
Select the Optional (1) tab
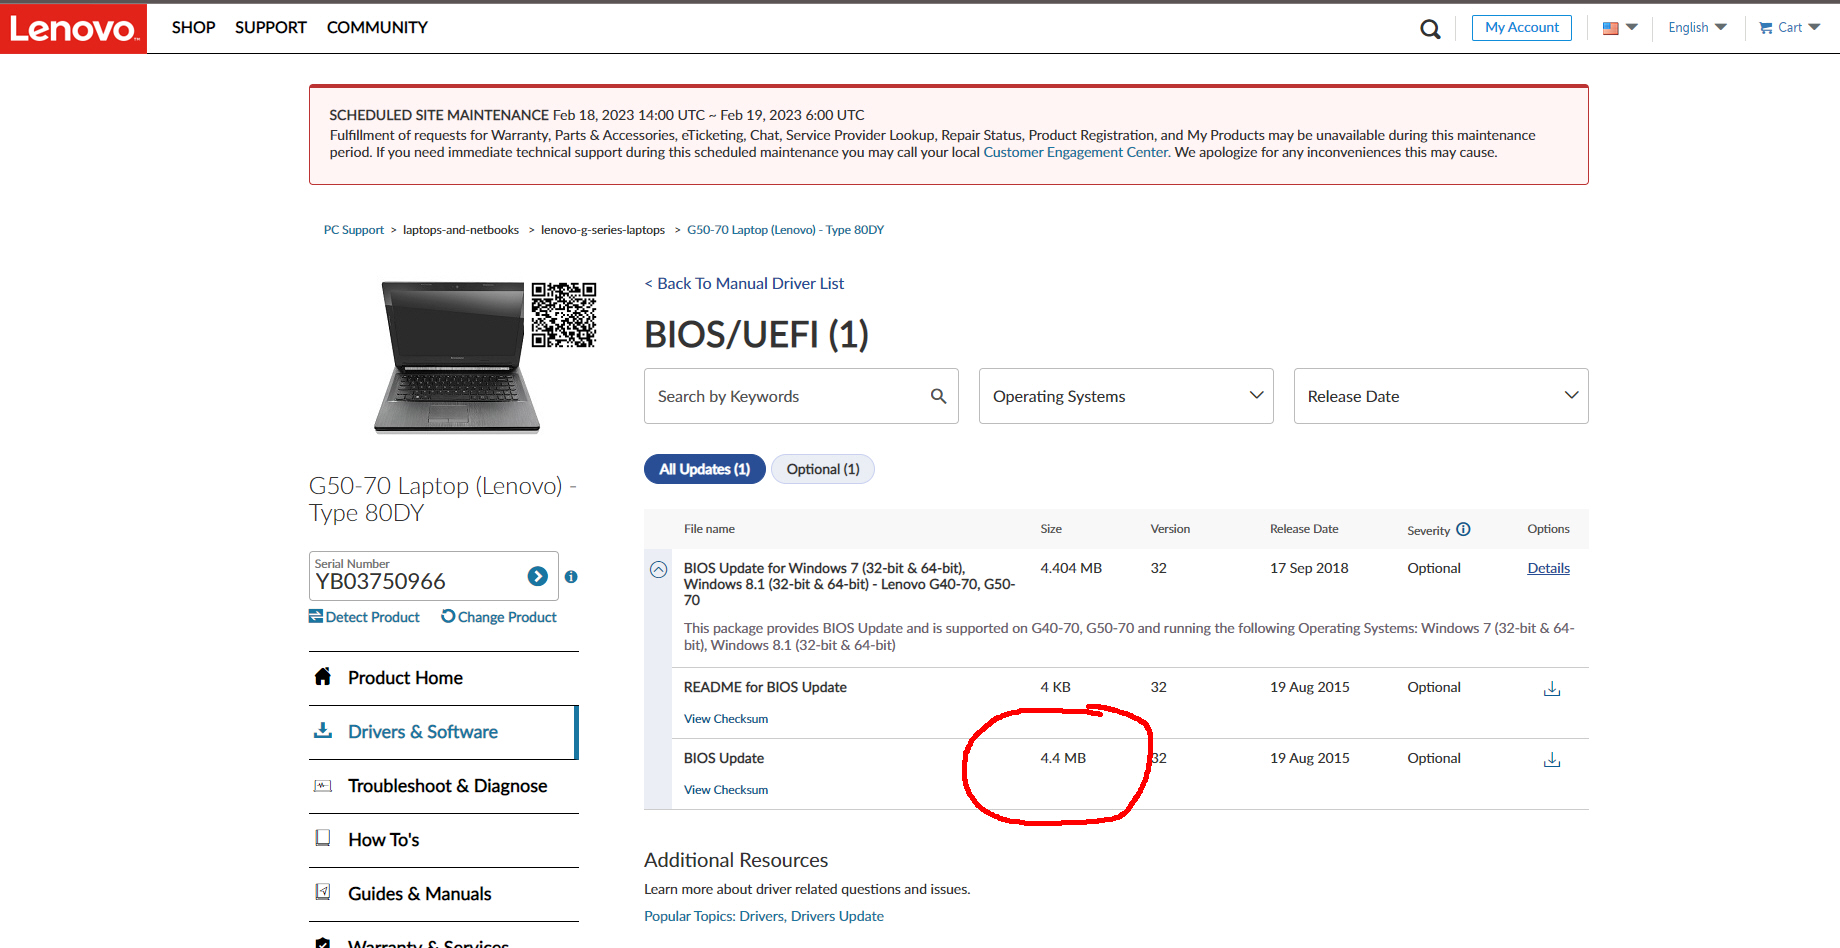(x=823, y=469)
